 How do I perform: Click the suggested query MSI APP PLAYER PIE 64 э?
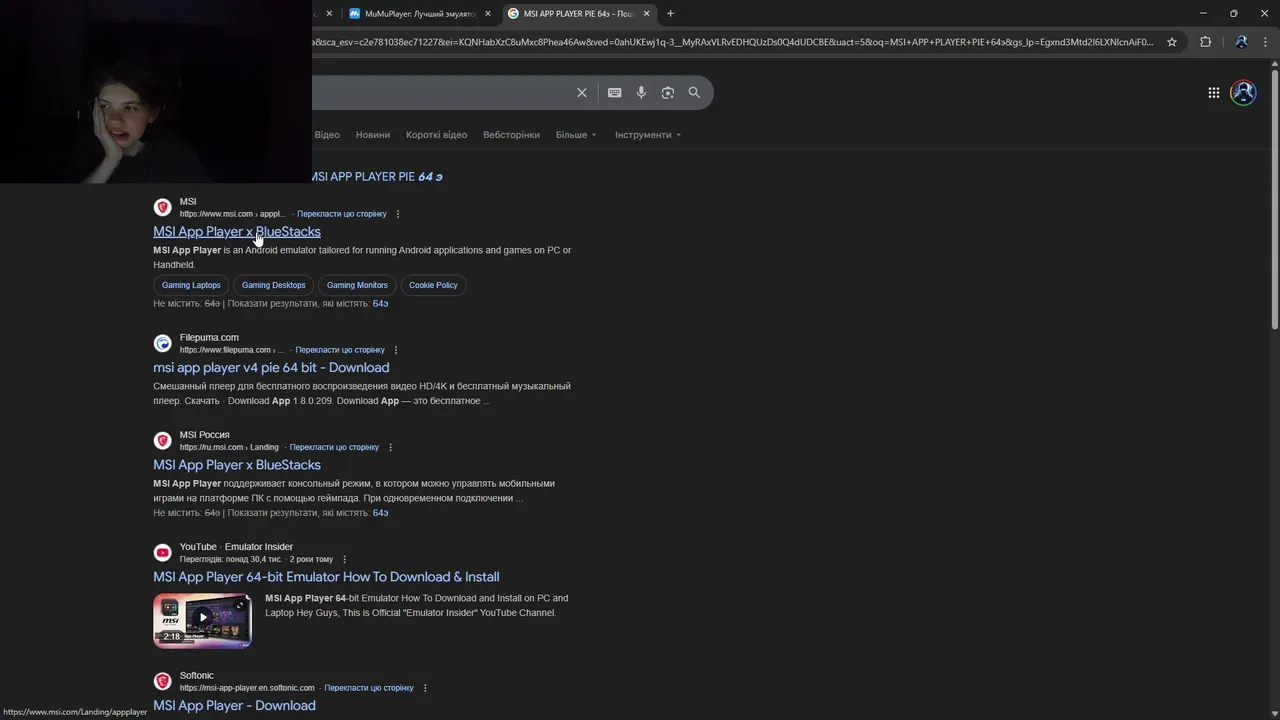[x=377, y=177]
